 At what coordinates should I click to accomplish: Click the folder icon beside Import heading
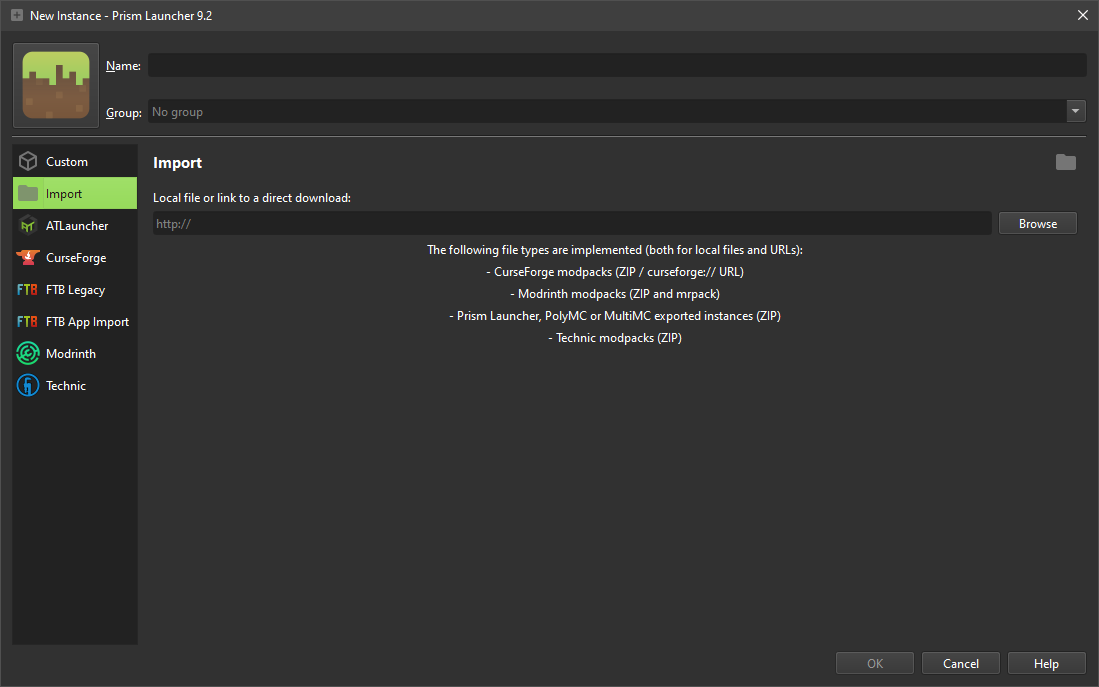[1065, 162]
